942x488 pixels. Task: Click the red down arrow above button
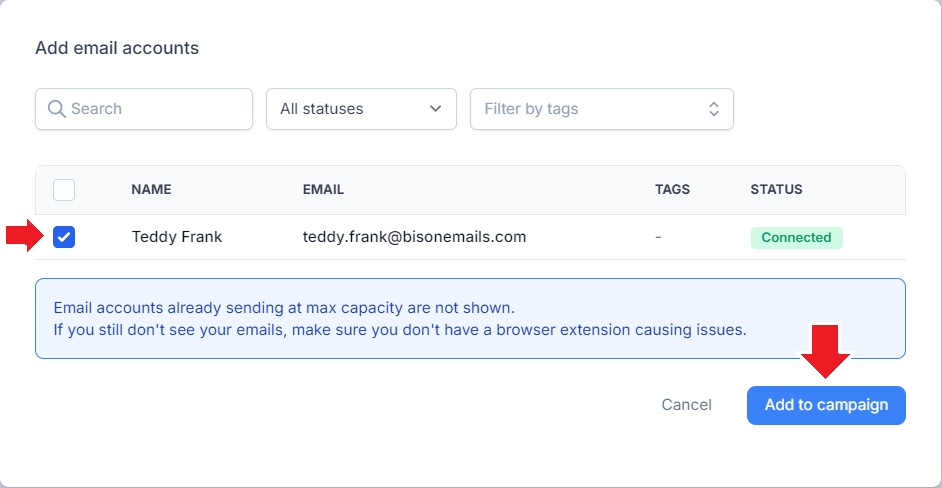click(x=825, y=352)
